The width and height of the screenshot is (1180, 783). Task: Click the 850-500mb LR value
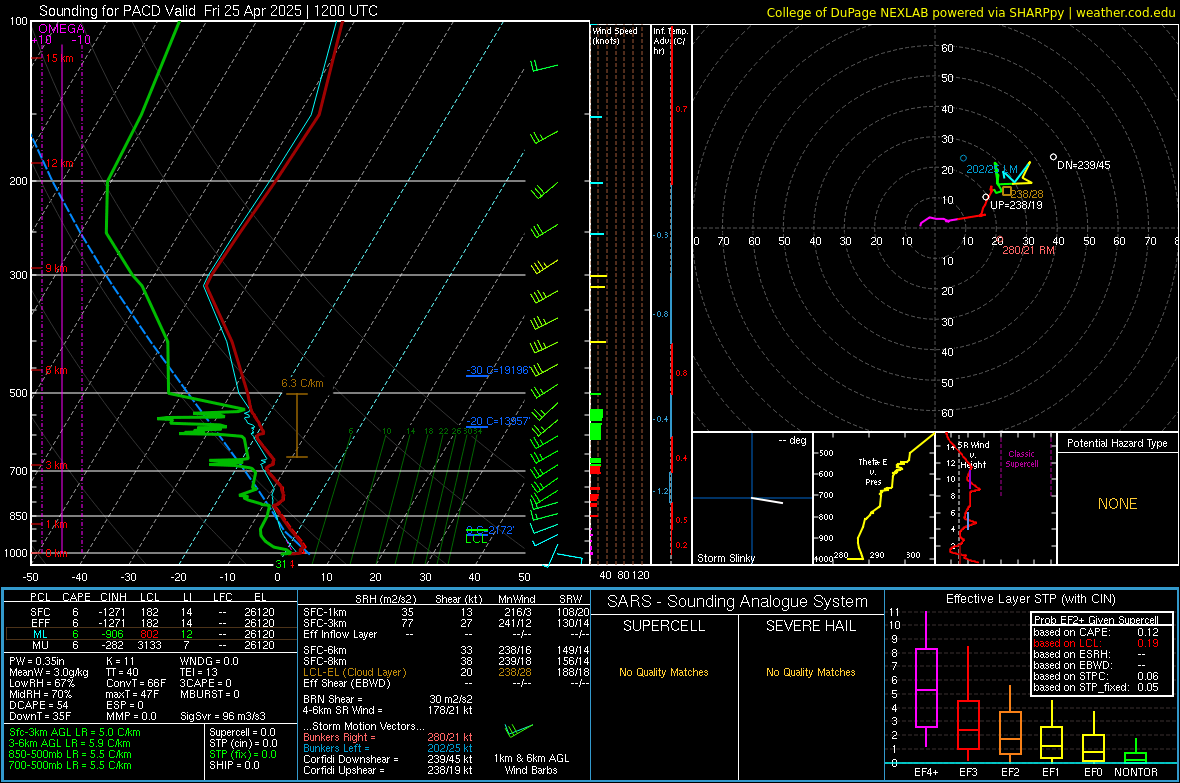(x=70, y=754)
